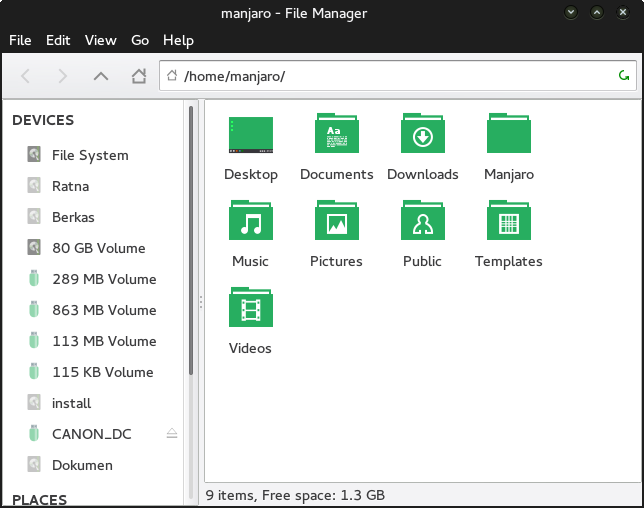Select the Desktop folder icon
The height and width of the screenshot is (508, 644).
coord(251,135)
